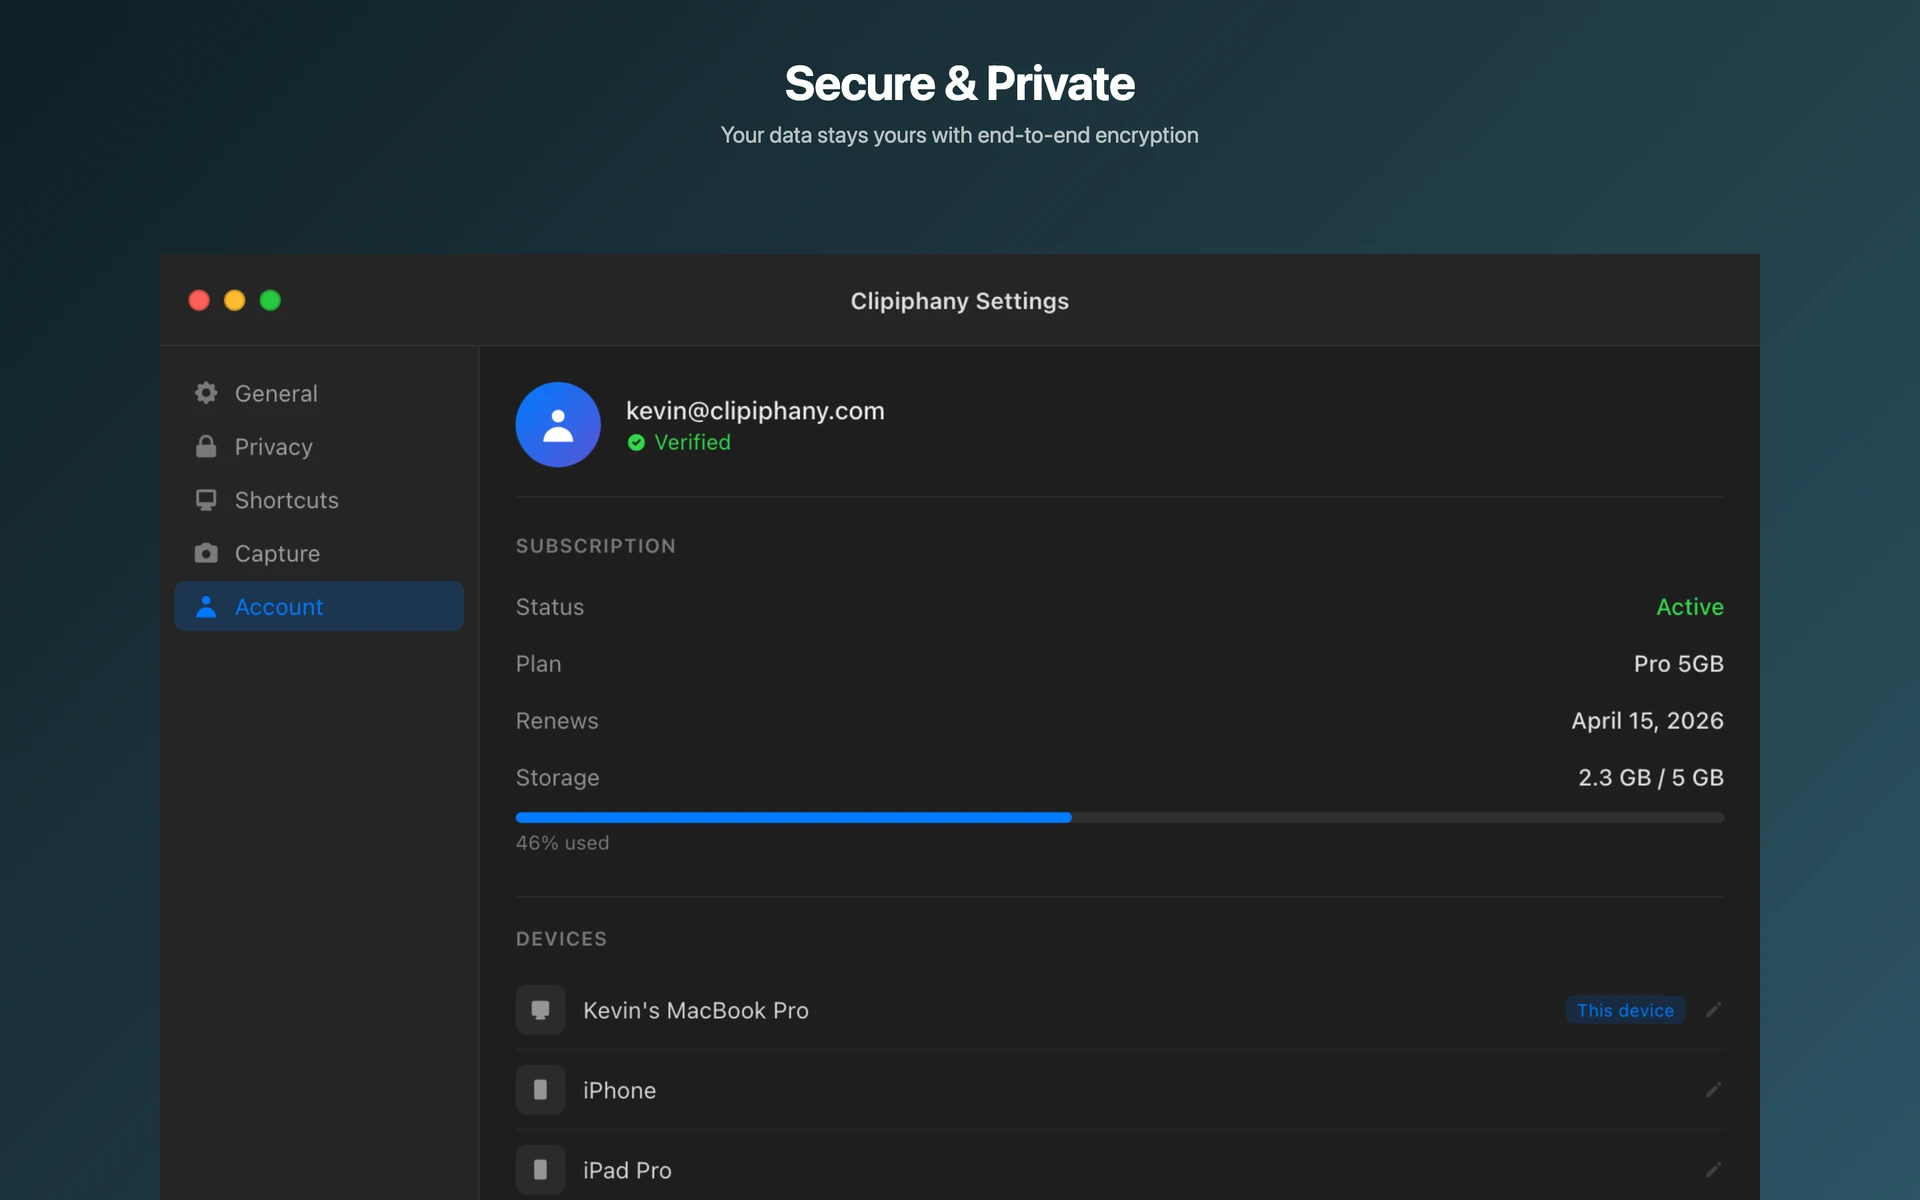Click the Capture camera icon
The image size is (1920, 1200).
click(206, 553)
